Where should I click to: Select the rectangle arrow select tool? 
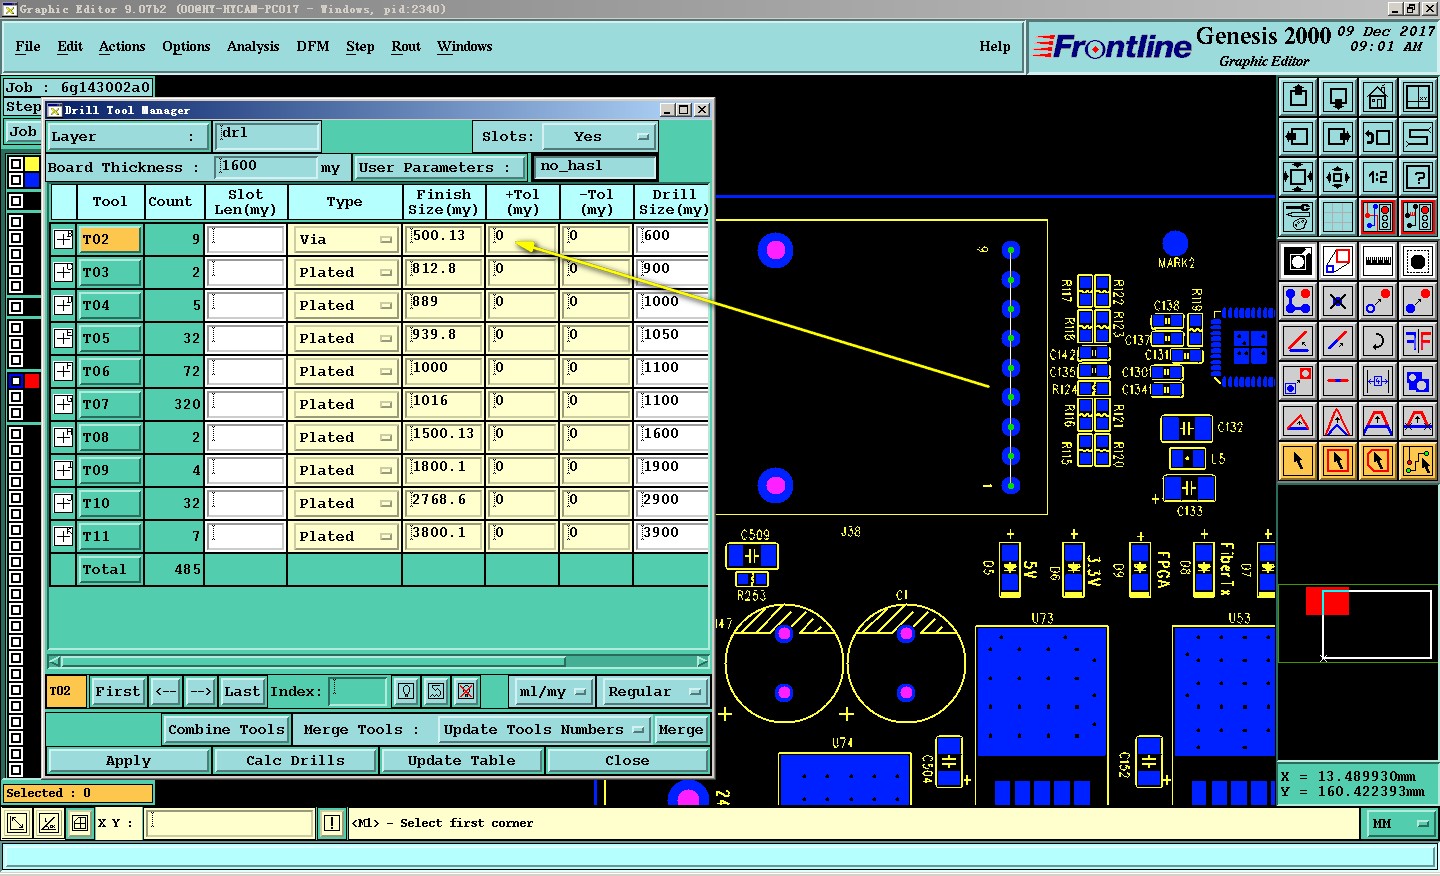(1338, 461)
